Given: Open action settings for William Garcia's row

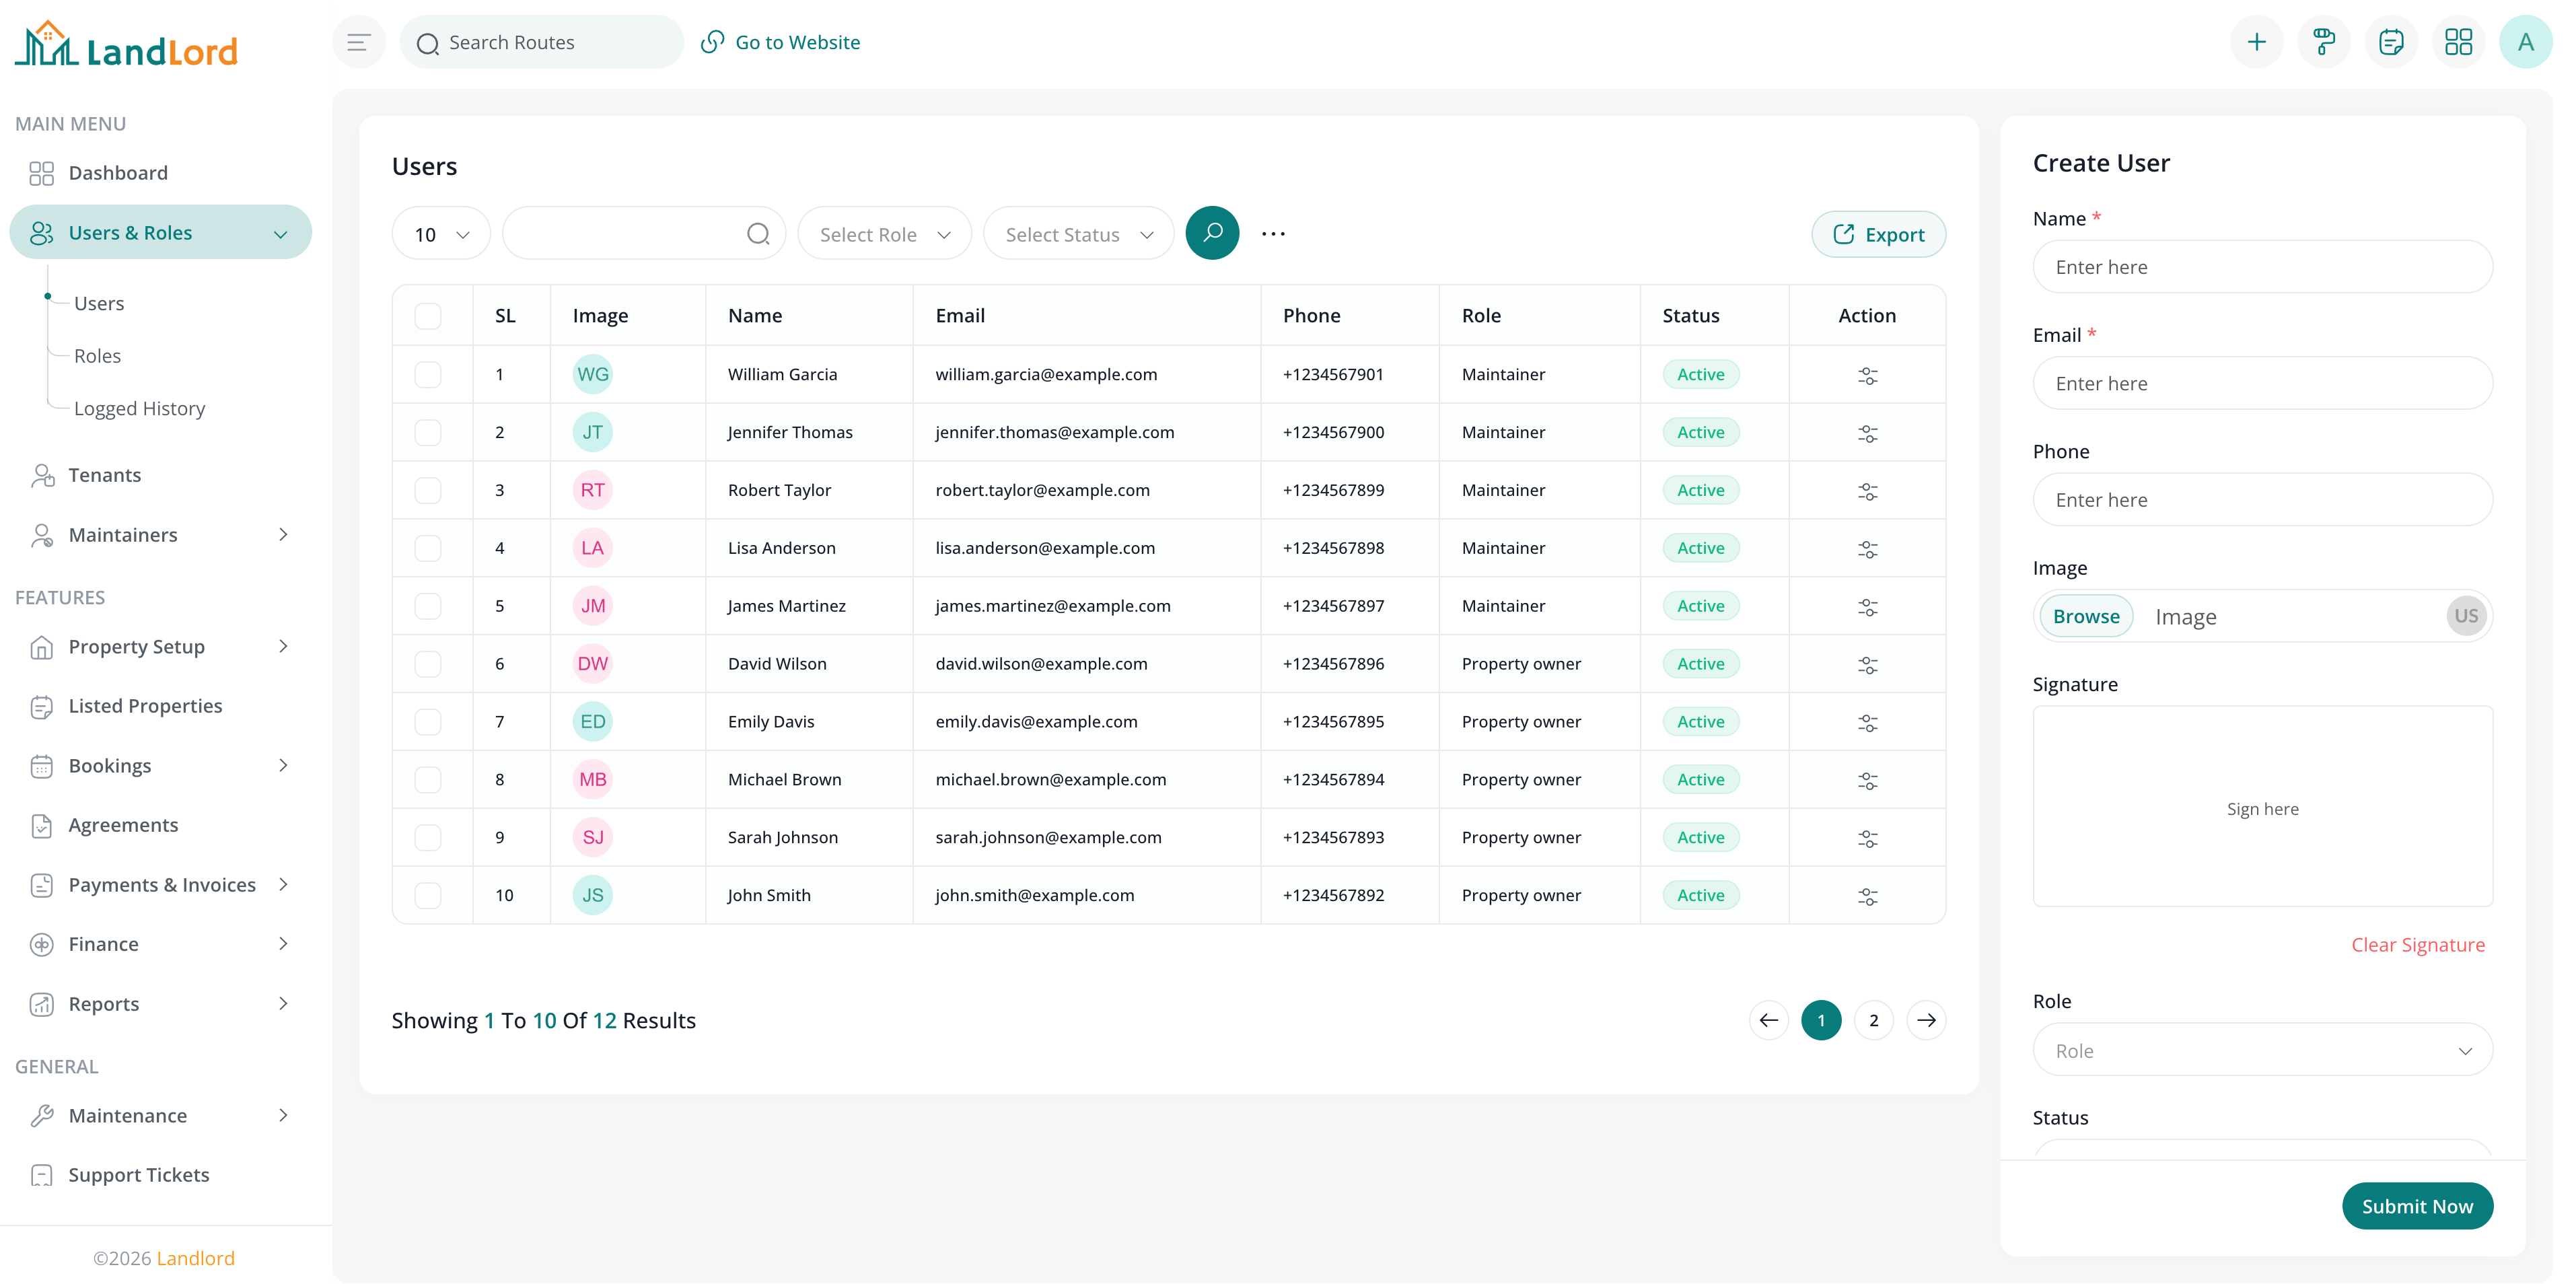Looking at the screenshot, I should tap(1868, 375).
